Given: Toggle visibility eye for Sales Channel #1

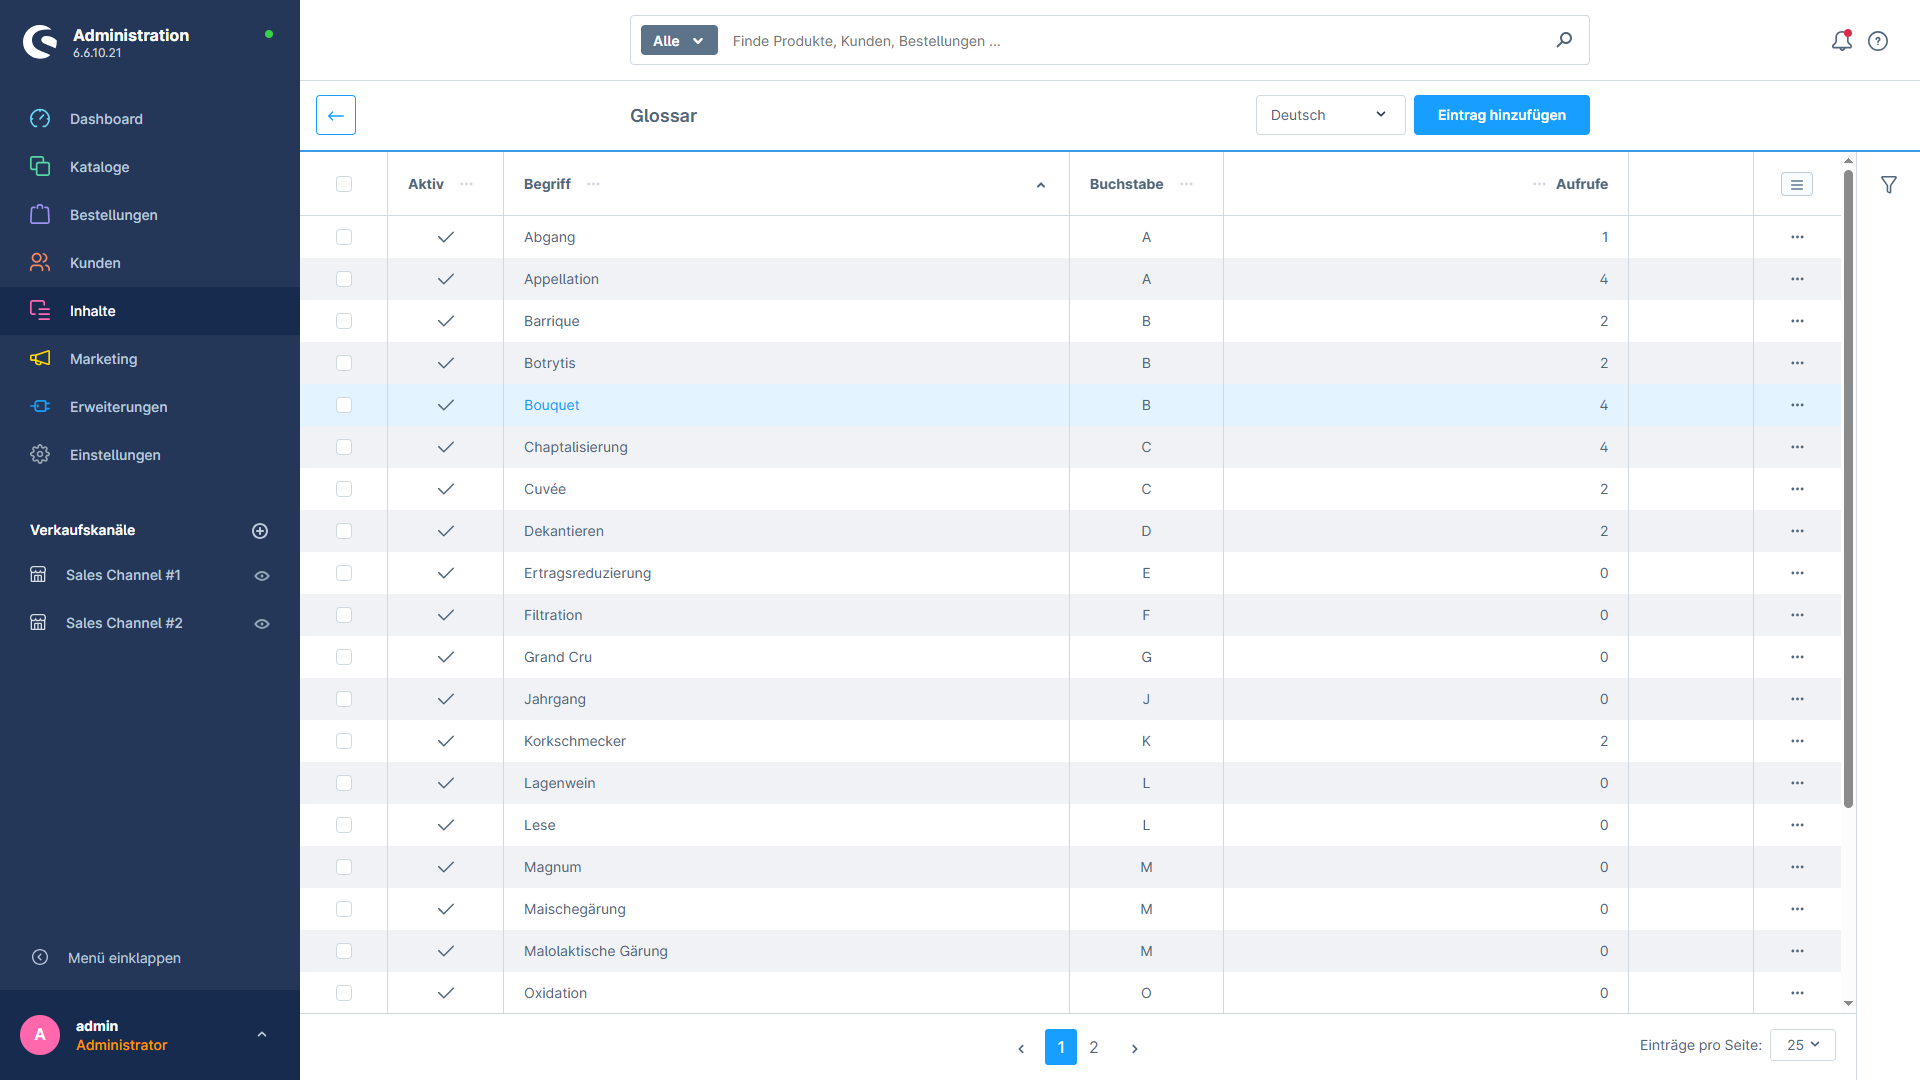Looking at the screenshot, I should 262,576.
